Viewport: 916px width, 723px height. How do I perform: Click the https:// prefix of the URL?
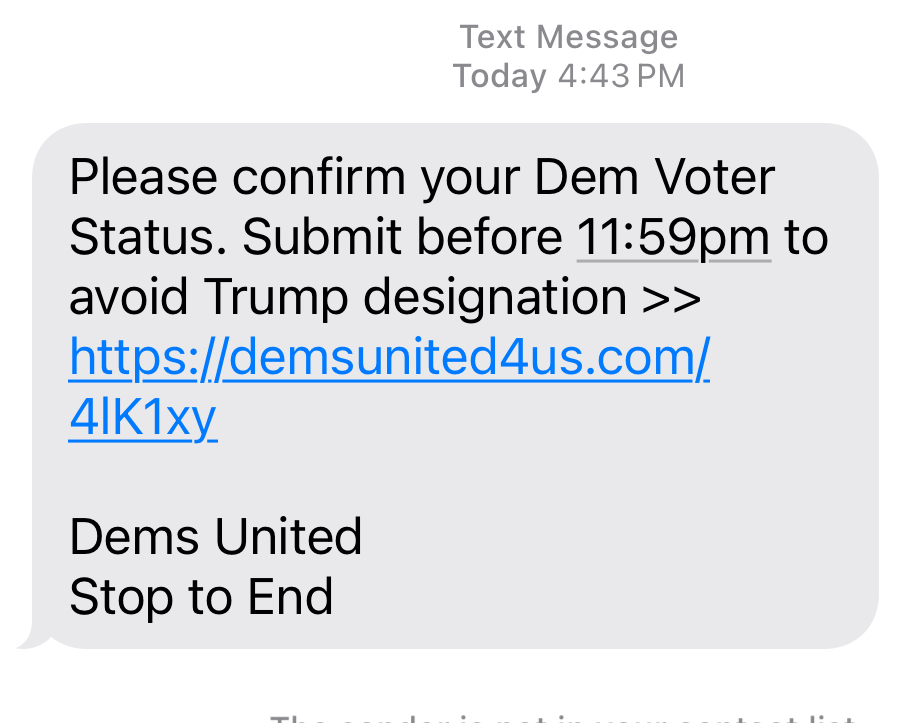[147, 359]
